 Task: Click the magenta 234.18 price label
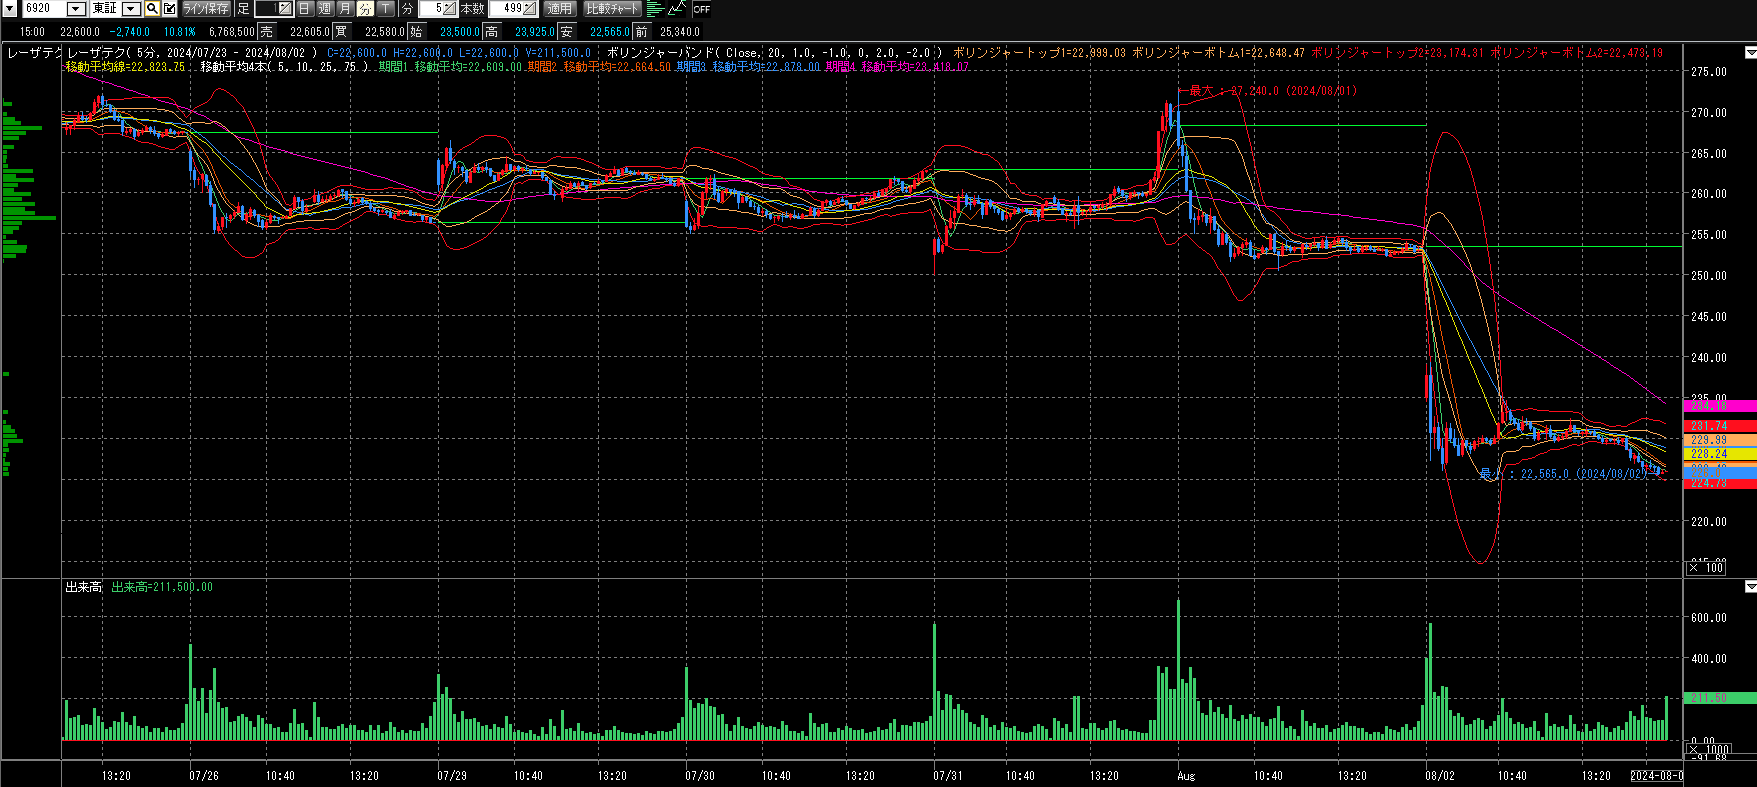[x=1720, y=406]
